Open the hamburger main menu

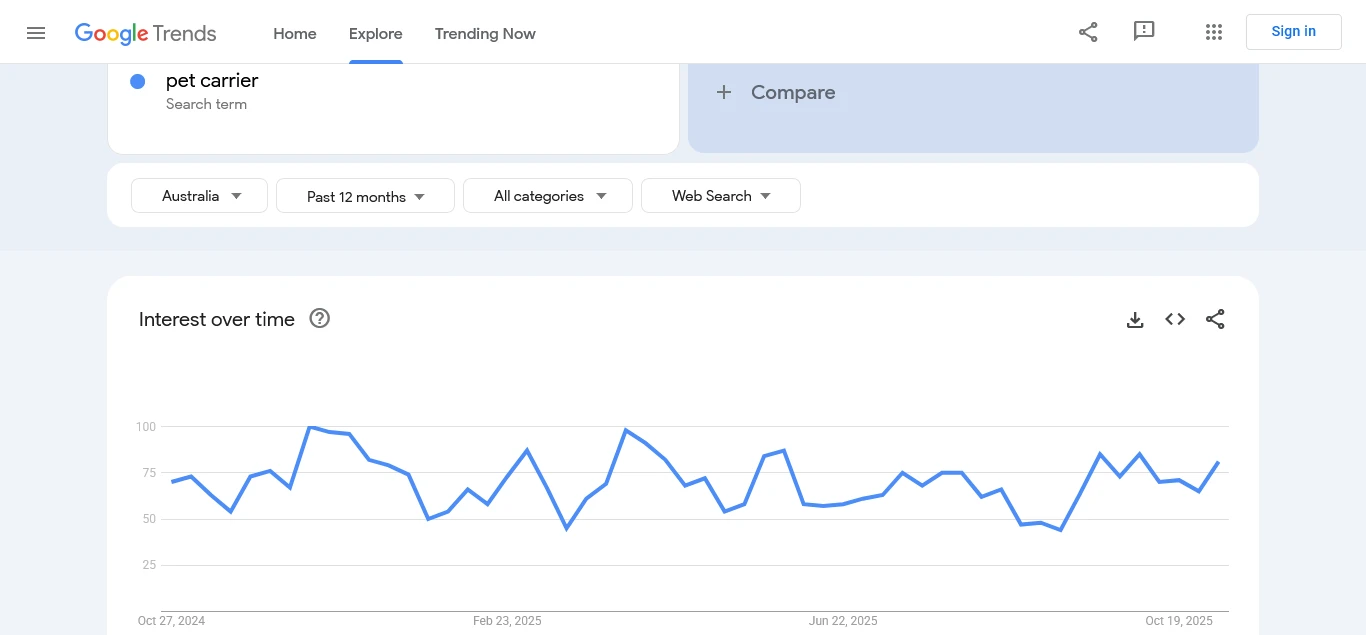pyautogui.click(x=36, y=33)
